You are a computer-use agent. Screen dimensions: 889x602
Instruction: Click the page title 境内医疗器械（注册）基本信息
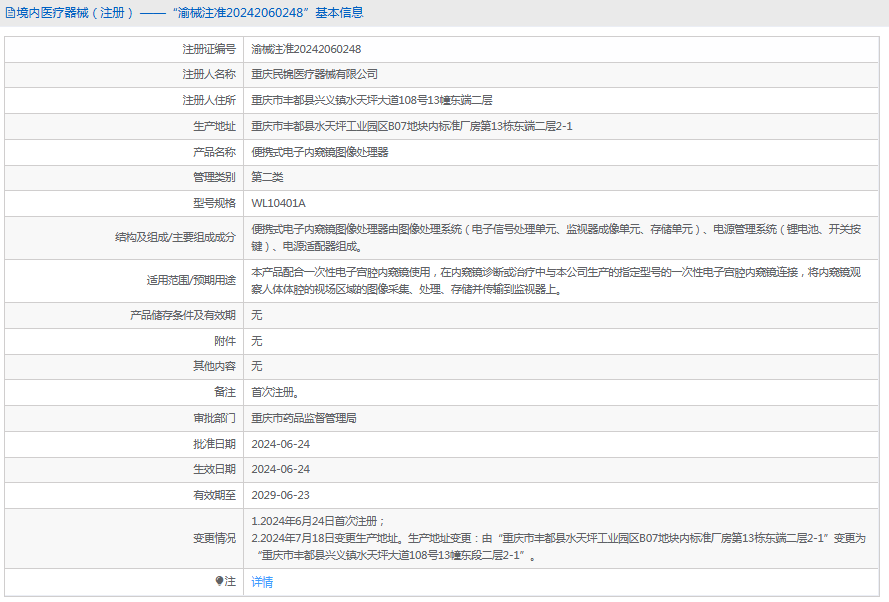[190, 12]
